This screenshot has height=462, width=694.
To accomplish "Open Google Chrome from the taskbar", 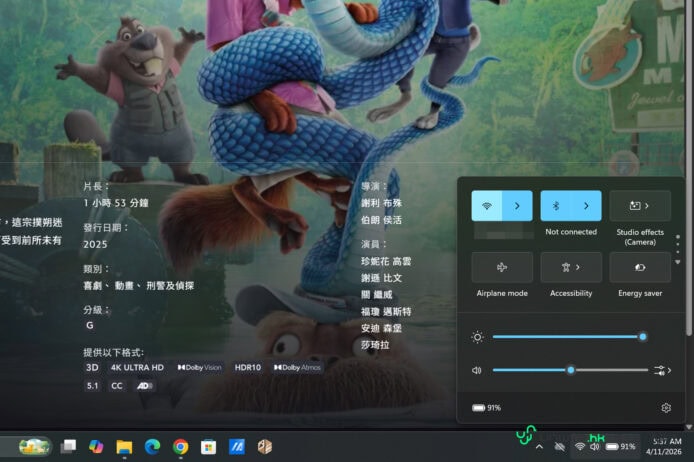I will tap(180, 447).
